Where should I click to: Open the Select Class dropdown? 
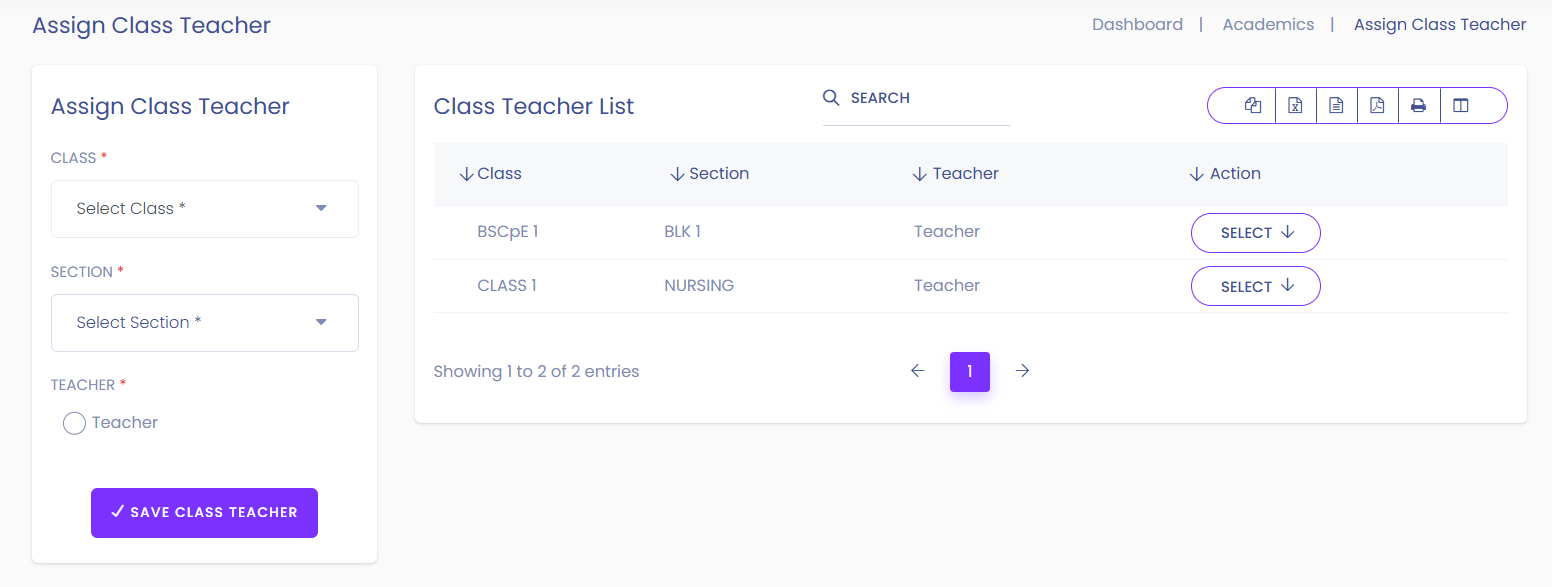(205, 209)
